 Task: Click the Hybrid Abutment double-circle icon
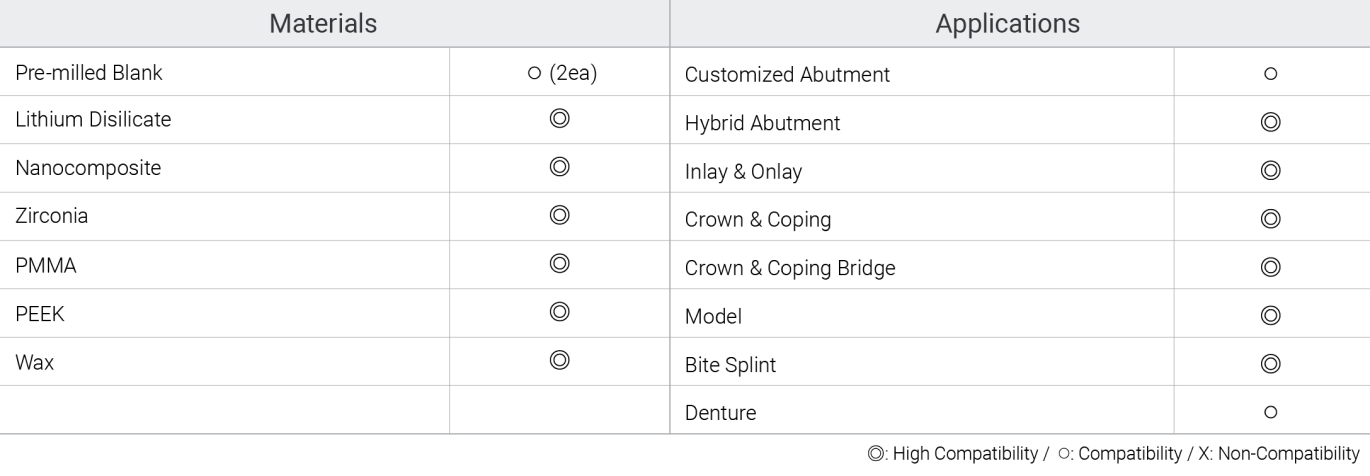pyautogui.click(x=1271, y=123)
